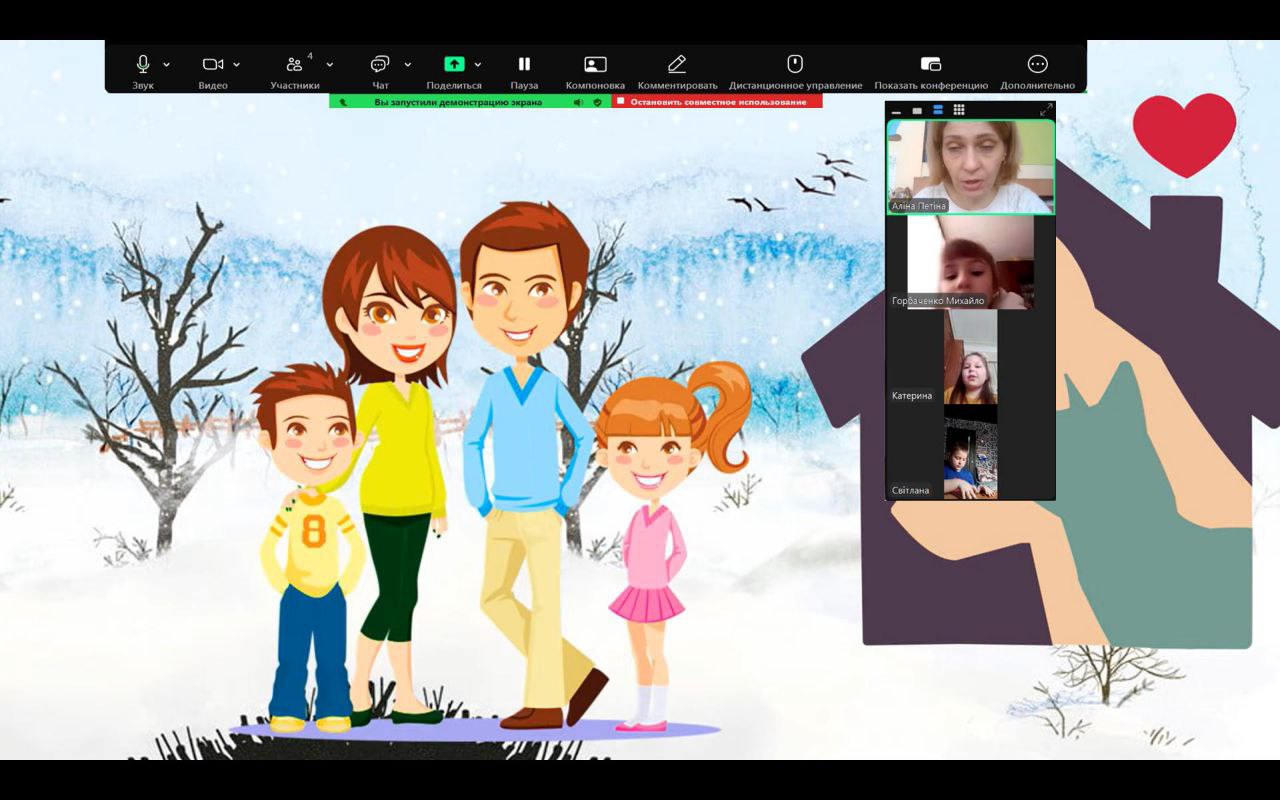Image resolution: width=1280 pixels, height=800 pixels.
Task: Open the Чат chat window
Action: coord(380,65)
